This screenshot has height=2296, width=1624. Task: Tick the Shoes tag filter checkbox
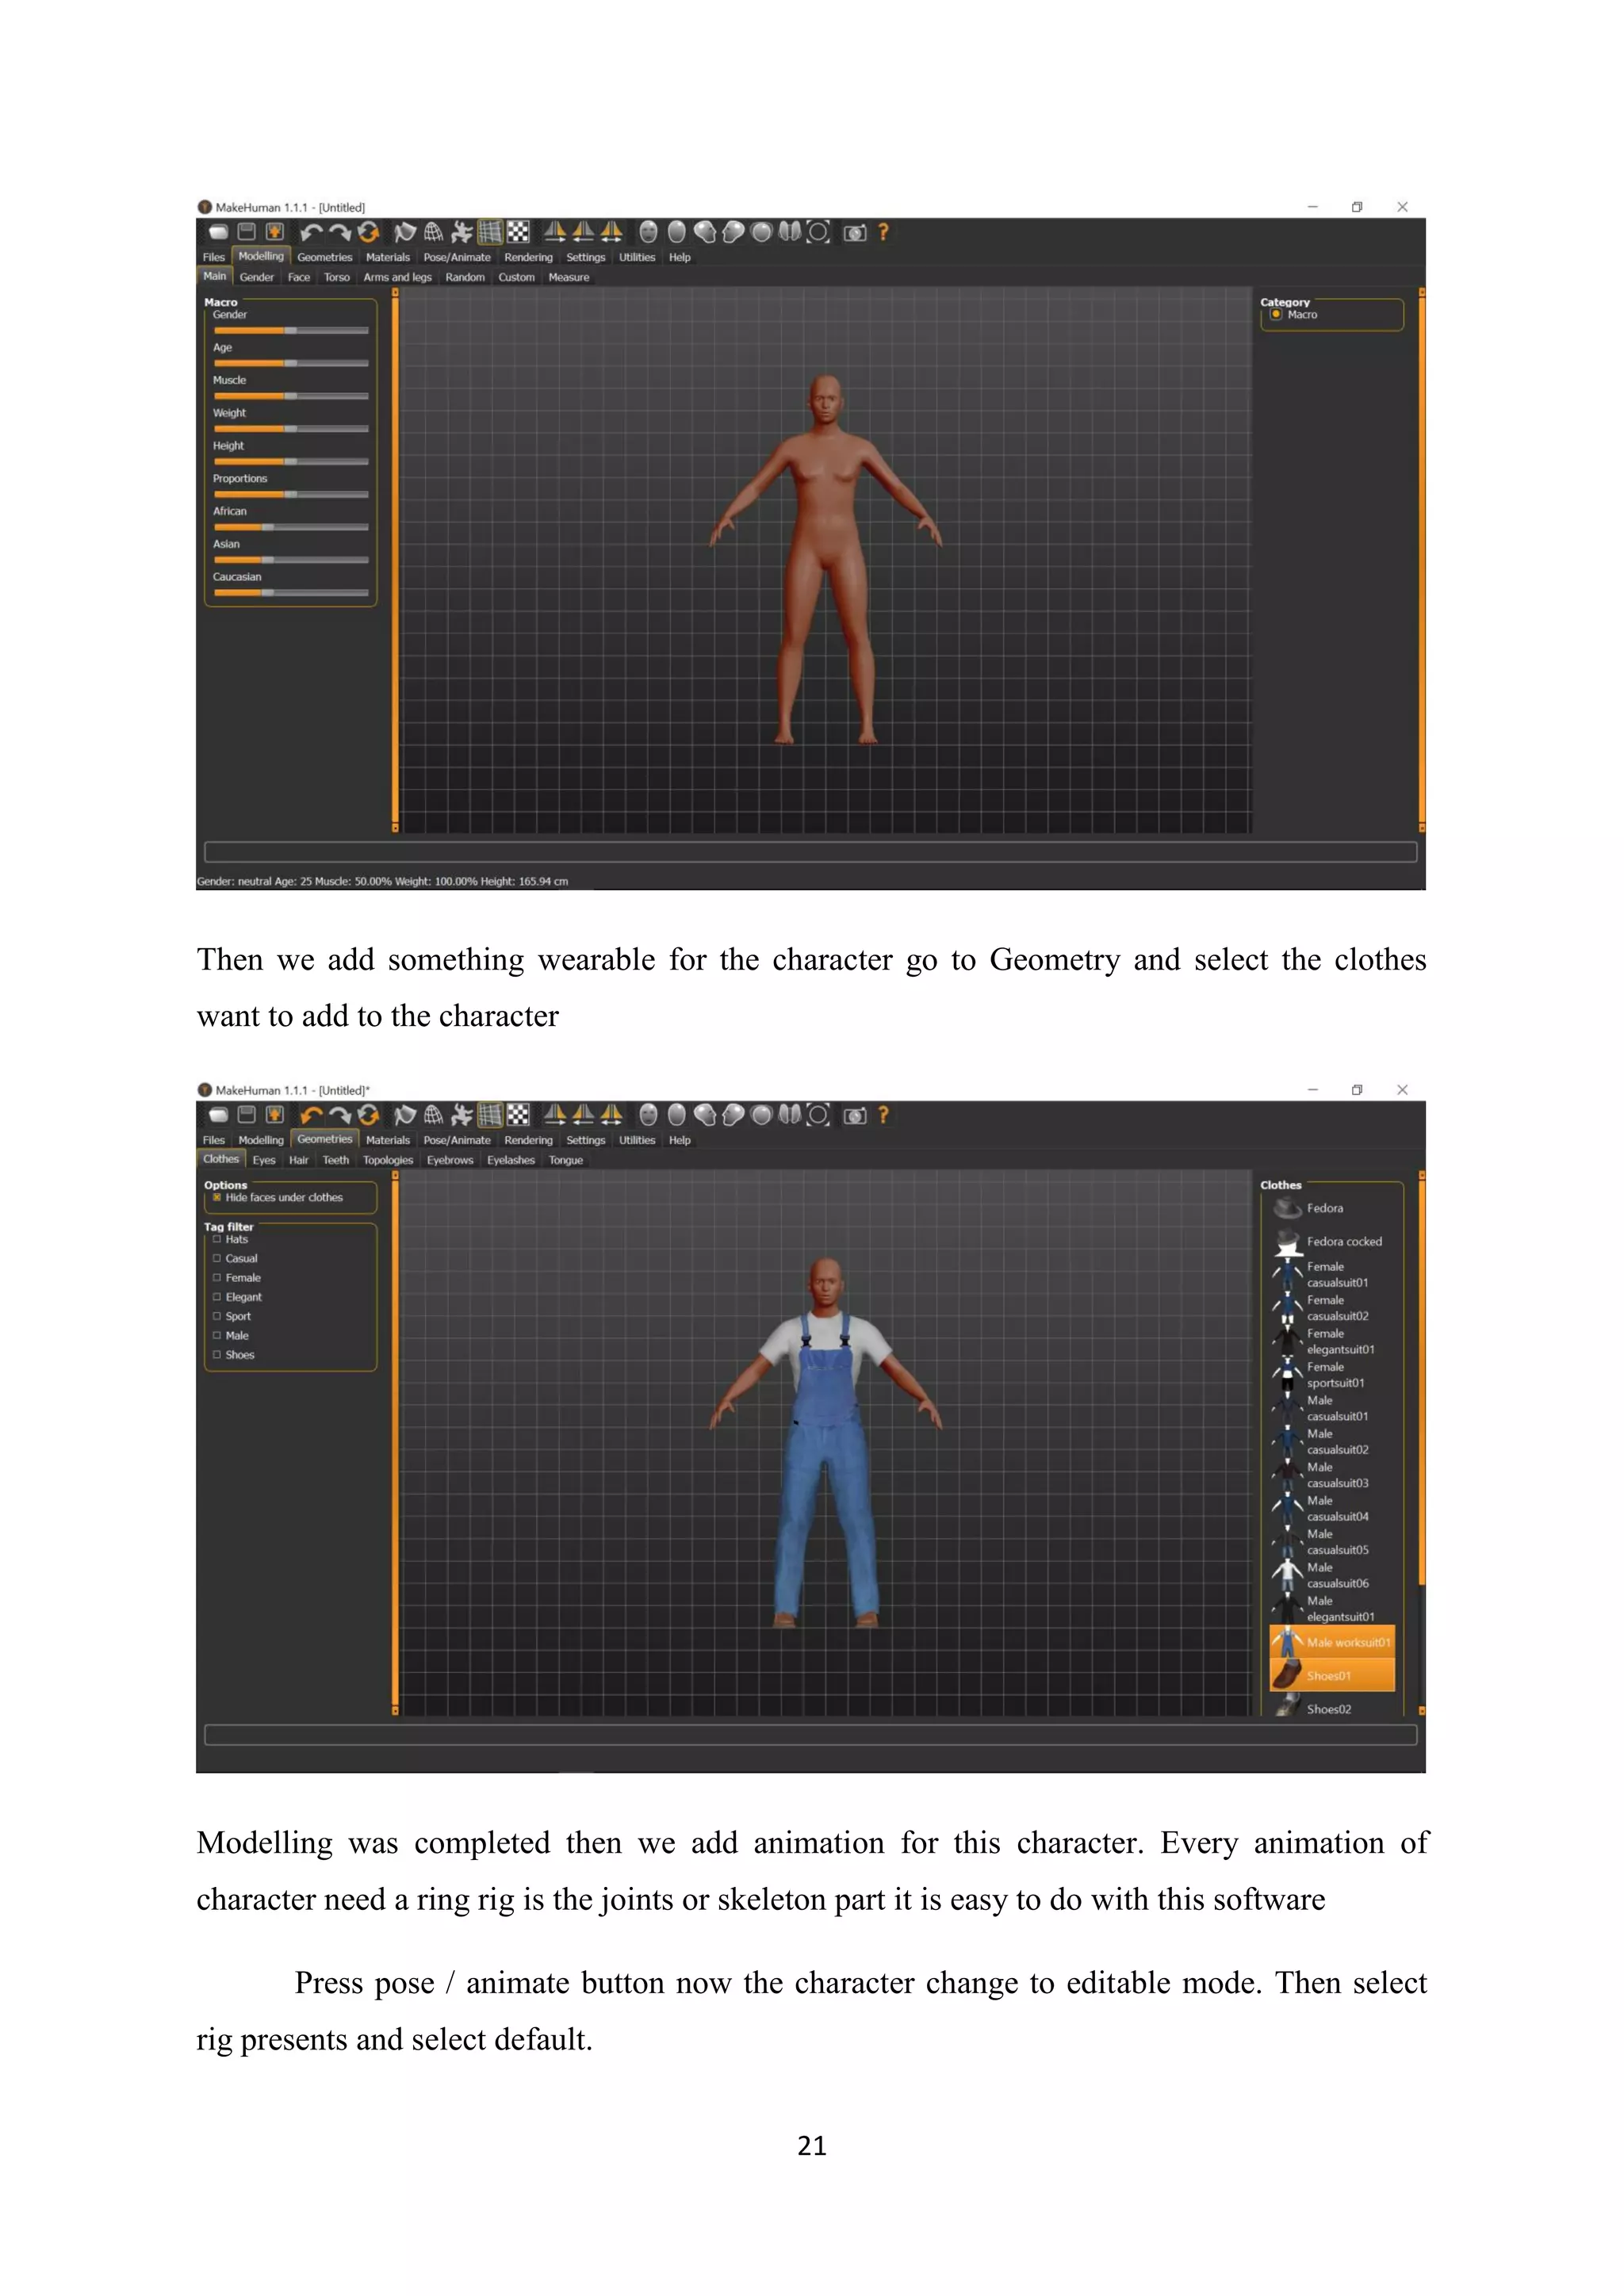pyautogui.click(x=217, y=1355)
